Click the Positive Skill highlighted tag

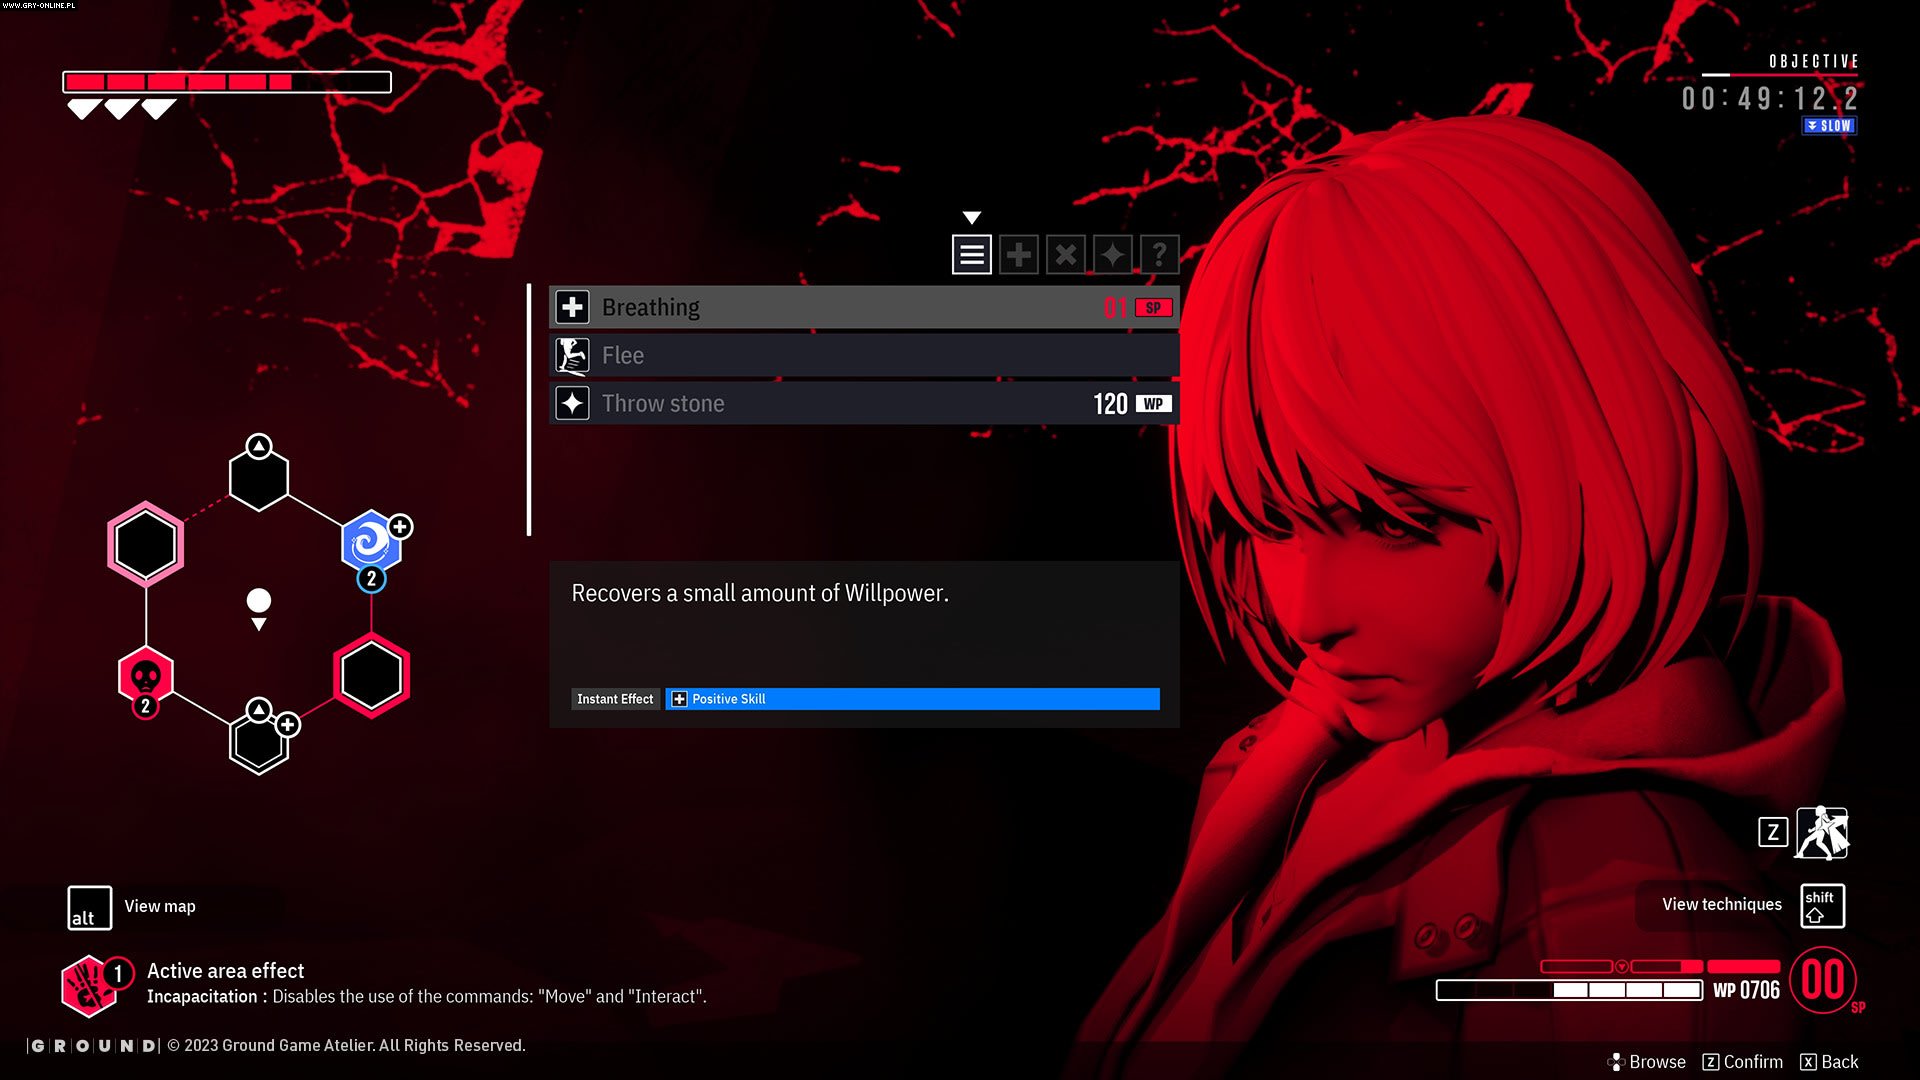coord(910,698)
